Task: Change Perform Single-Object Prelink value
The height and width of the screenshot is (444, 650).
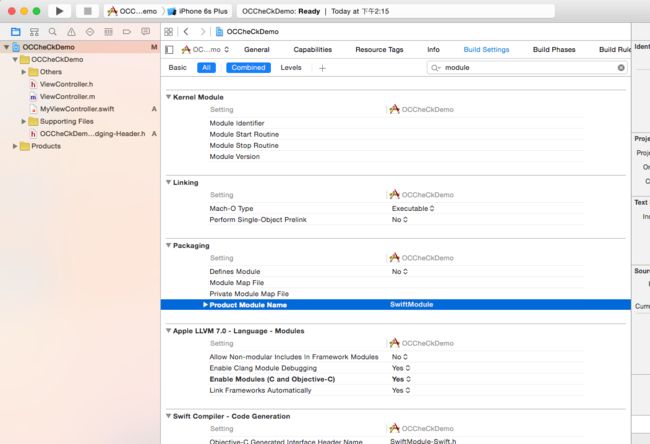Action: 400,220
